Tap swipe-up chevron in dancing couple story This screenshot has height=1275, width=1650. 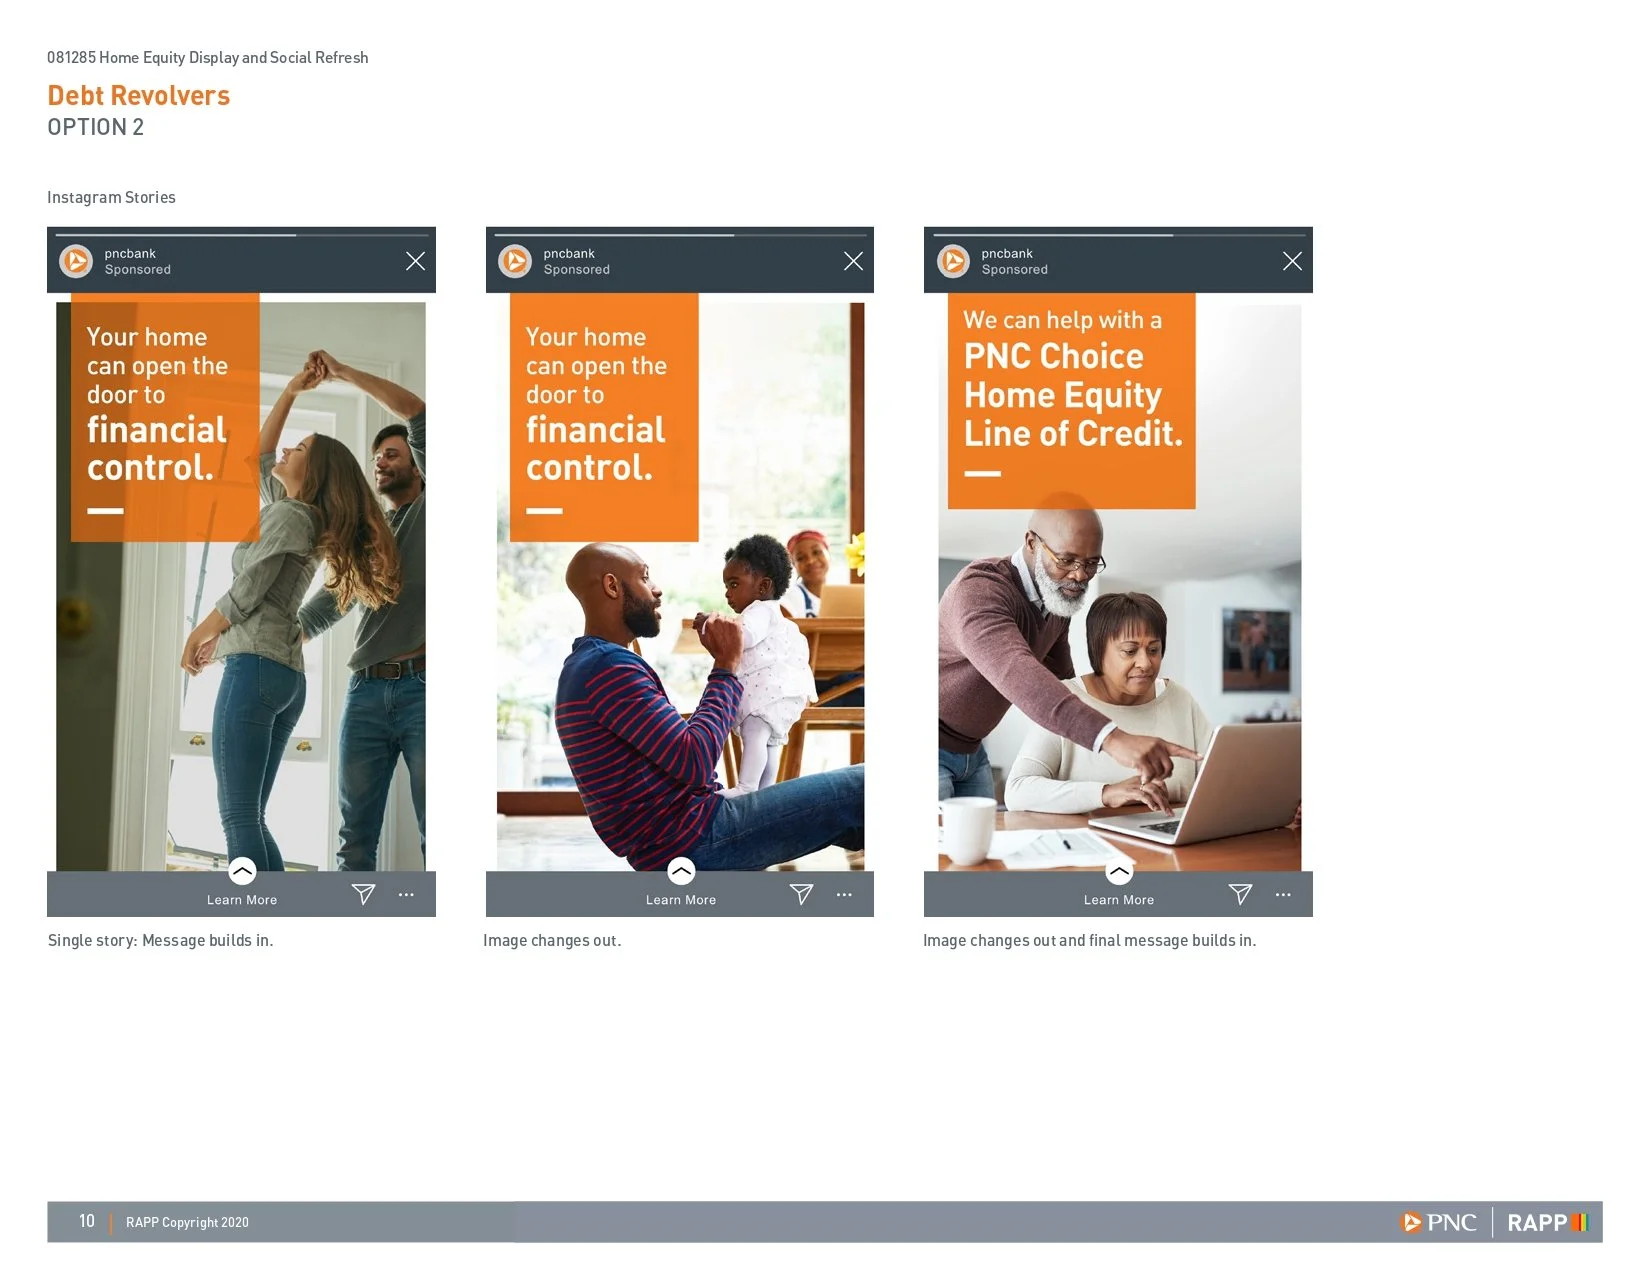coord(242,871)
